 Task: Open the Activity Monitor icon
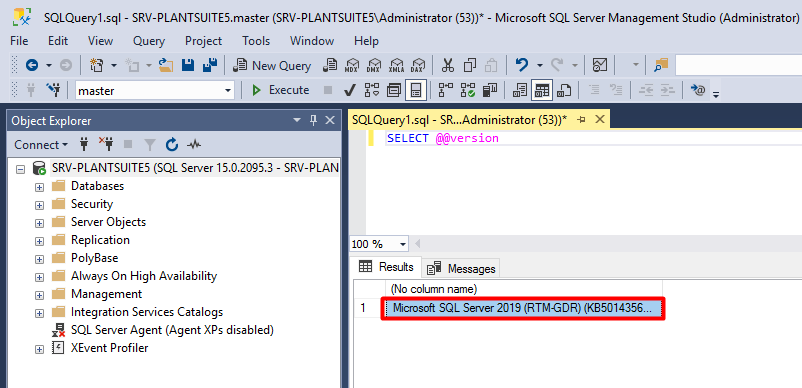[x=599, y=65]
